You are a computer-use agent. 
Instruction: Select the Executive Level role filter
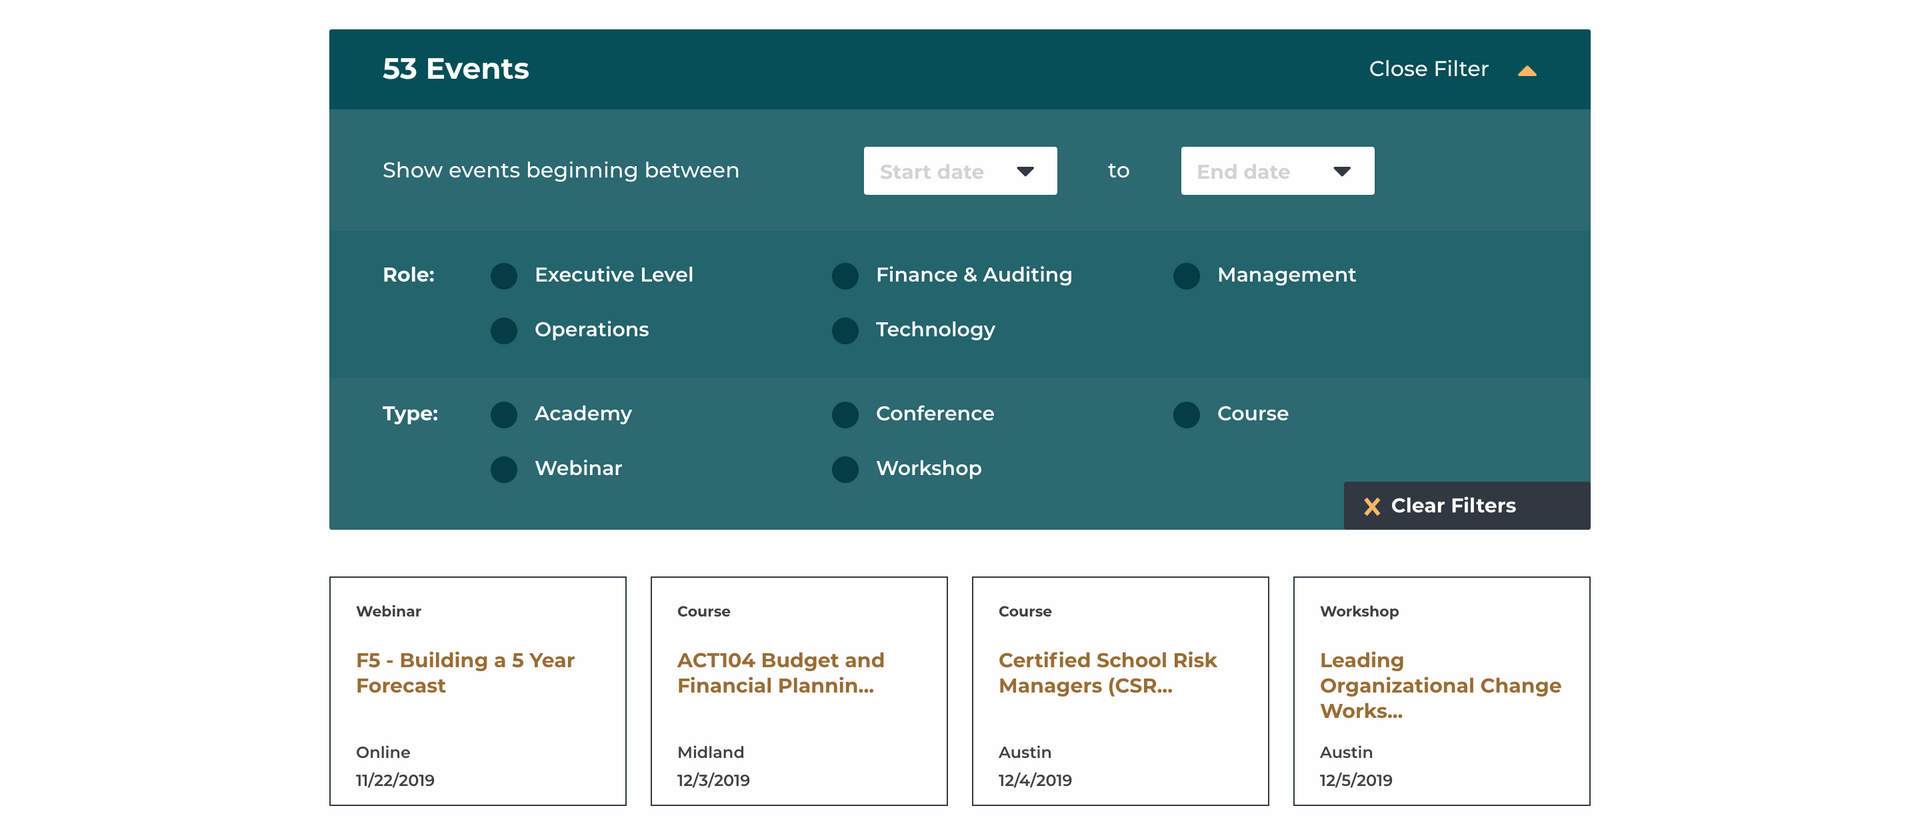click(x=504, y=276)
